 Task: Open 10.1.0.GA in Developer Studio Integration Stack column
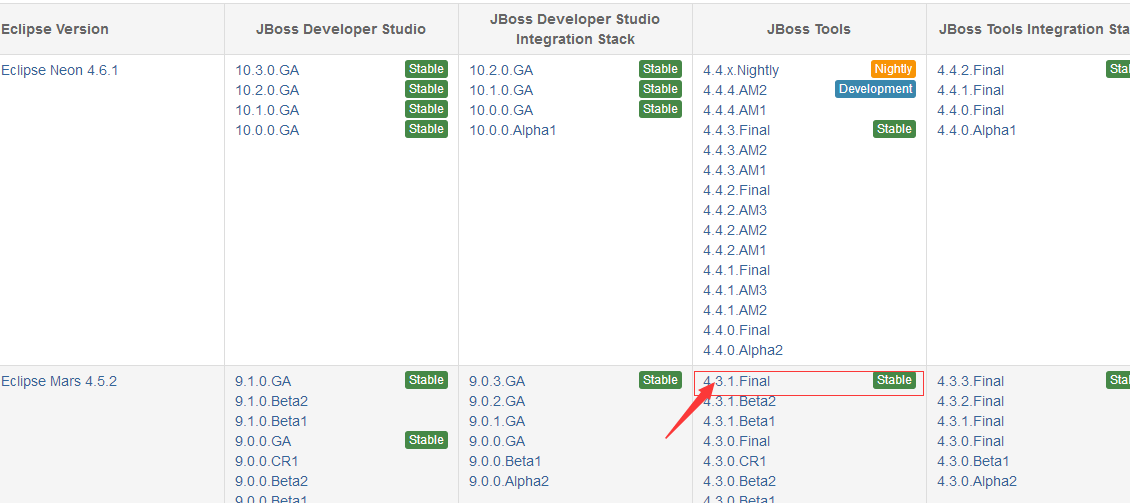click(x=501, y=90)
